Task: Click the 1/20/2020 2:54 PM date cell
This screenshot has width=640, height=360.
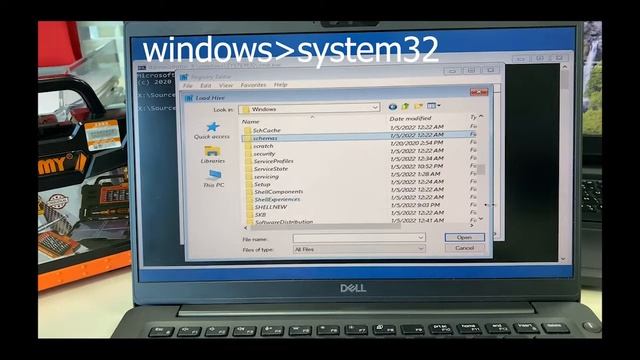Action: click(x=416, y=143)
